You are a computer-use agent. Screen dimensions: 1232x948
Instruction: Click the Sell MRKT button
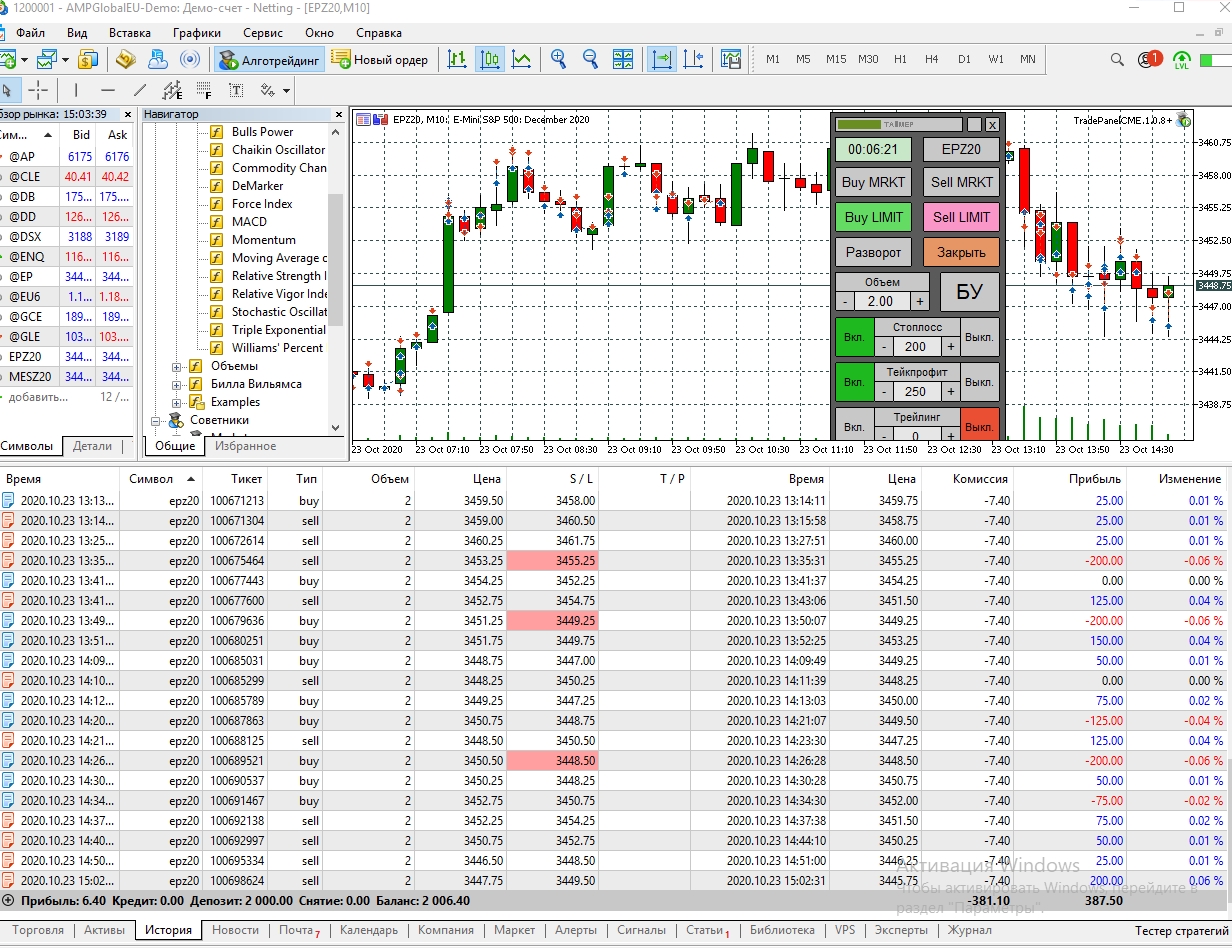(x=961, y=182)
